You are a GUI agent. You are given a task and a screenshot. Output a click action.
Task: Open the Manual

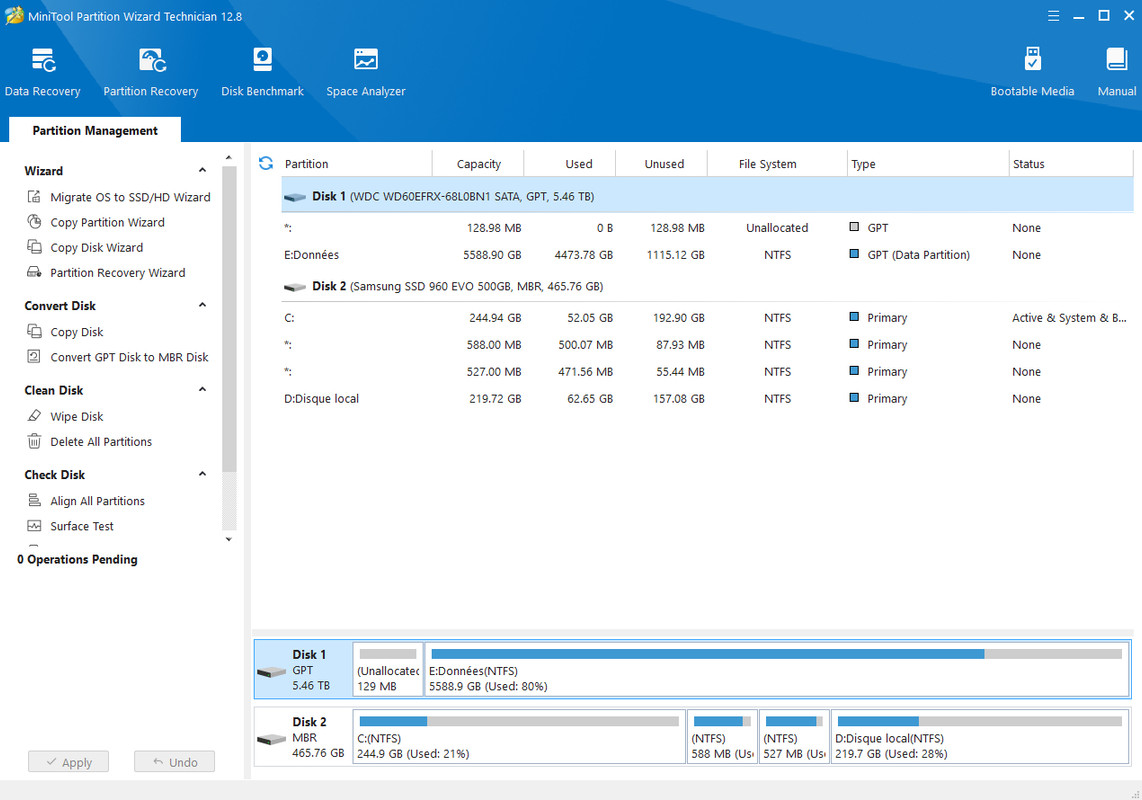click(1117, 72)
